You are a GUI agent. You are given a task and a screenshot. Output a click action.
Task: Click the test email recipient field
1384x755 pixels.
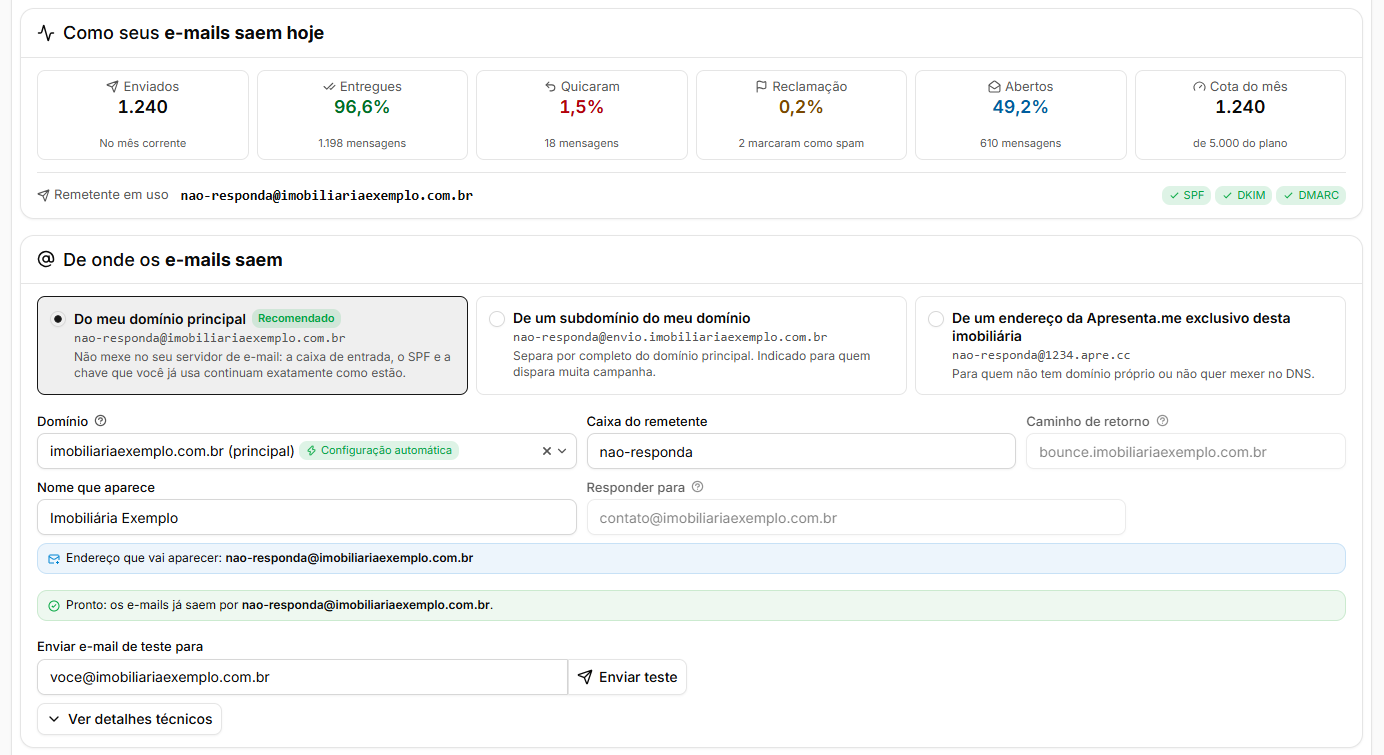302,677
